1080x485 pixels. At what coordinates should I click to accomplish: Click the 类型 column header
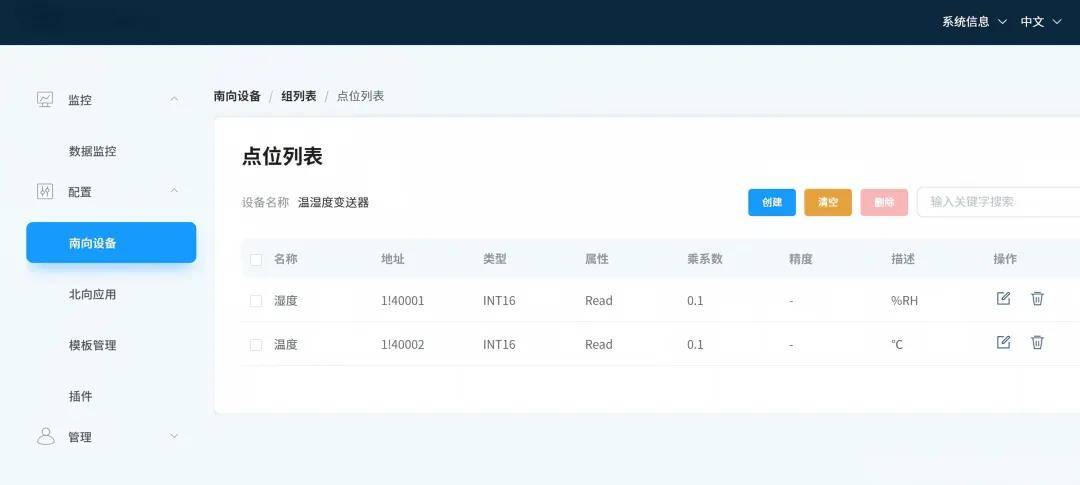click(495, 259)
